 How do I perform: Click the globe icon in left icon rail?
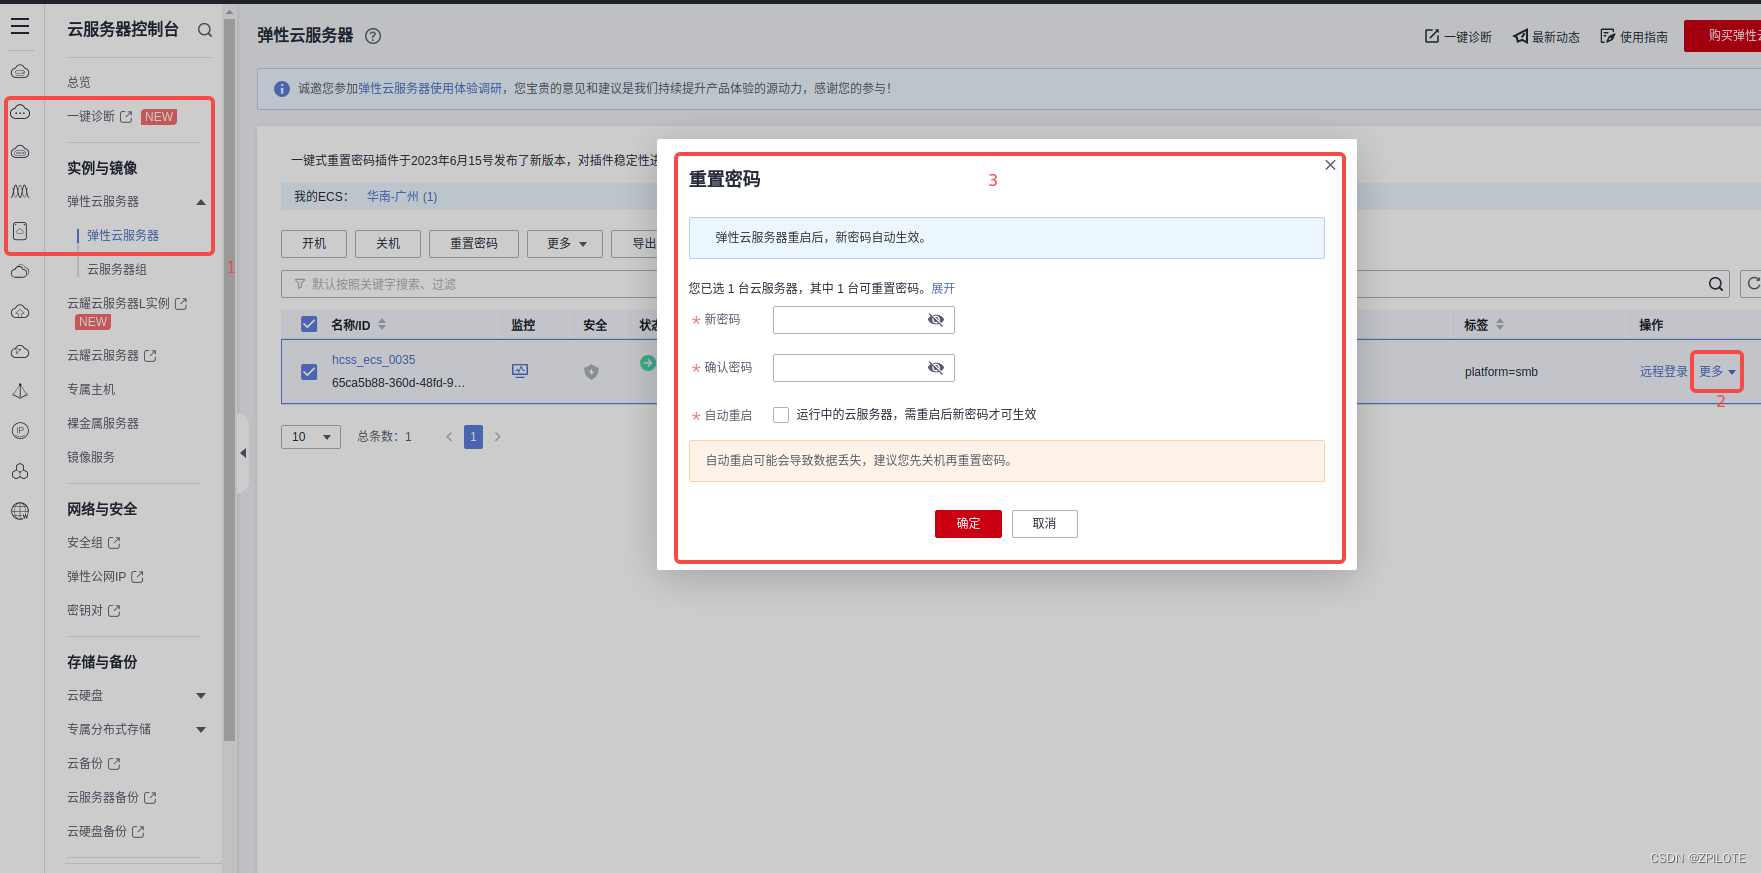click(x=20, y=511)
